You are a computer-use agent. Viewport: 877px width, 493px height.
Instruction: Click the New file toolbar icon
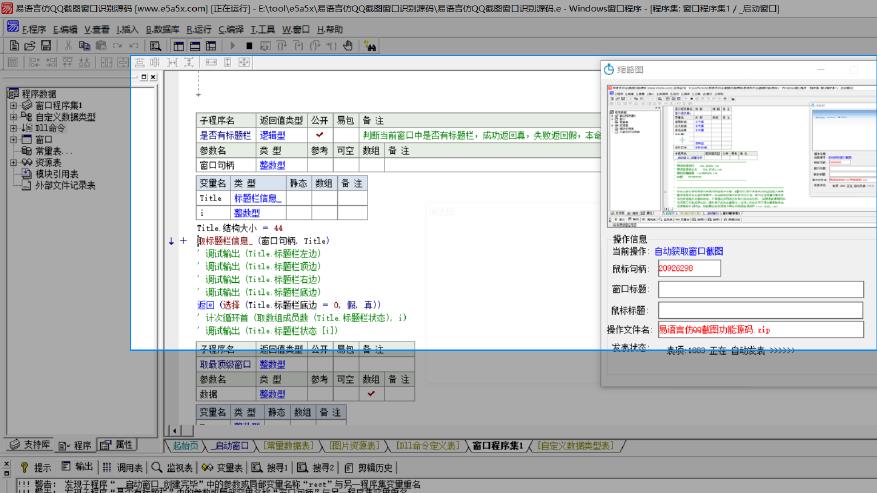[15, 45]
